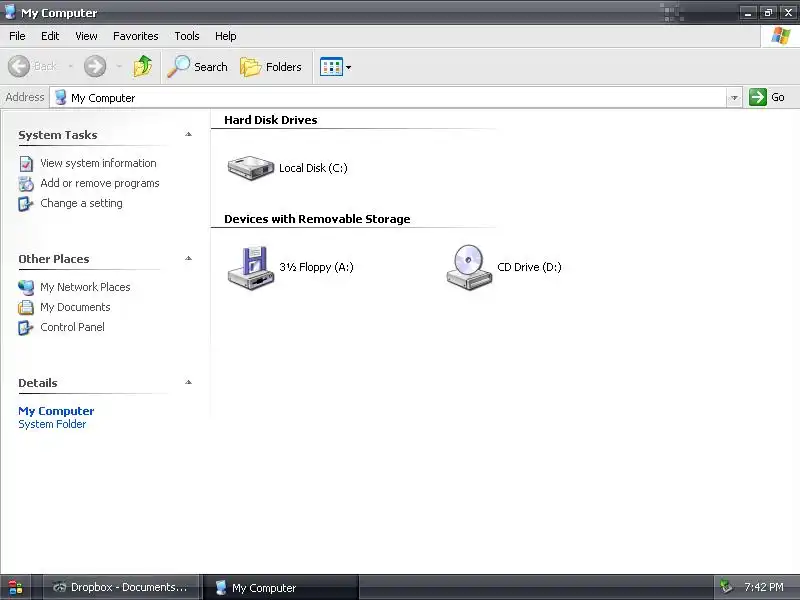
Task: Click Add or remove programs link
Action: point(100,183)
